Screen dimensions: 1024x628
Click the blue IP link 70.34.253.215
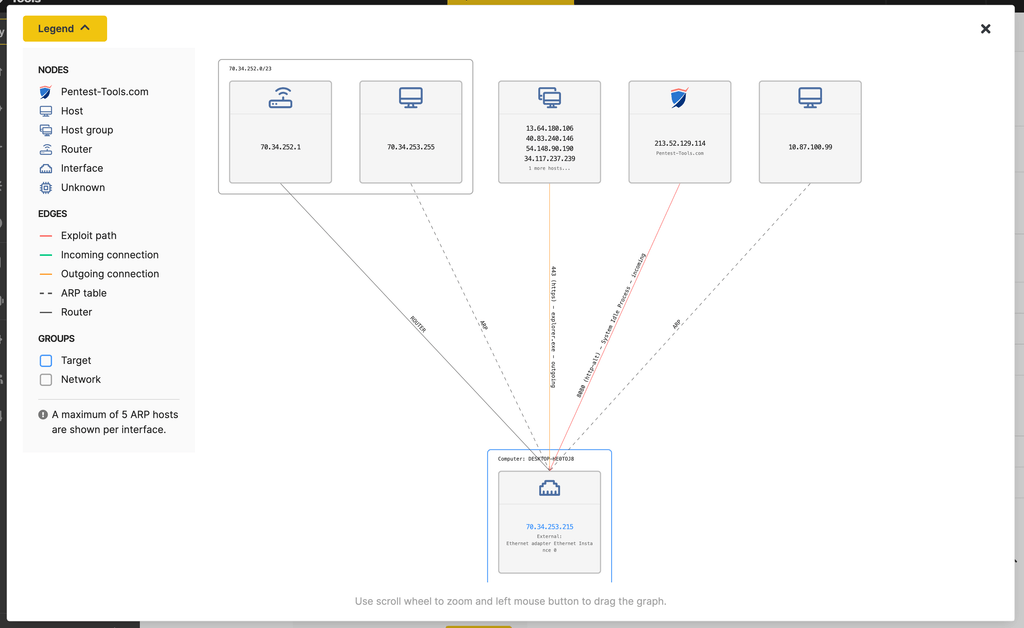click(549, 525)
